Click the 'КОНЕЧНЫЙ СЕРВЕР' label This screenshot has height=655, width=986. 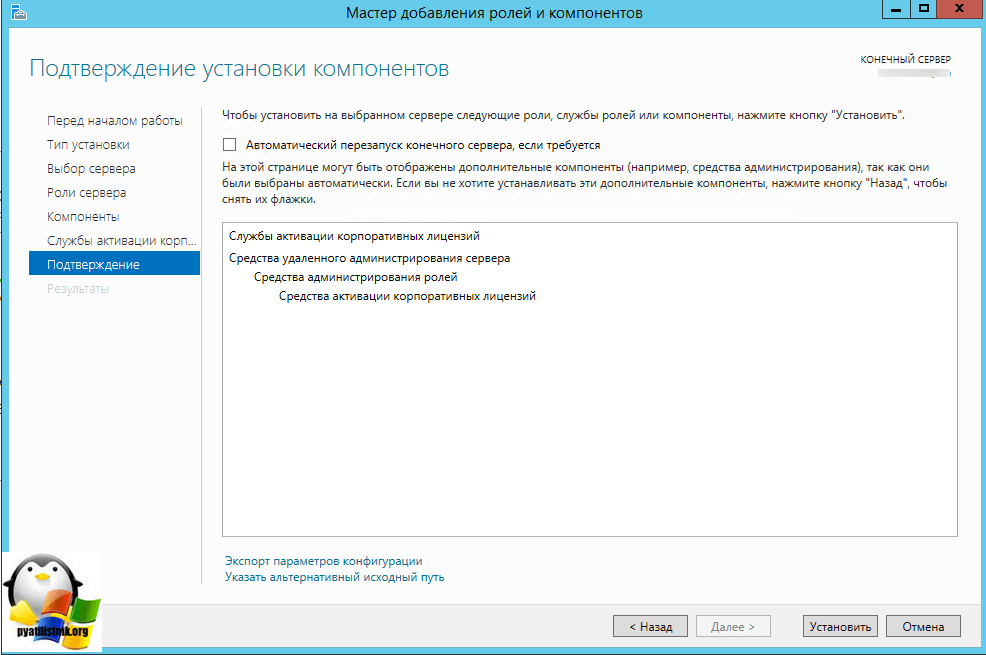click(x=906, y=59)
